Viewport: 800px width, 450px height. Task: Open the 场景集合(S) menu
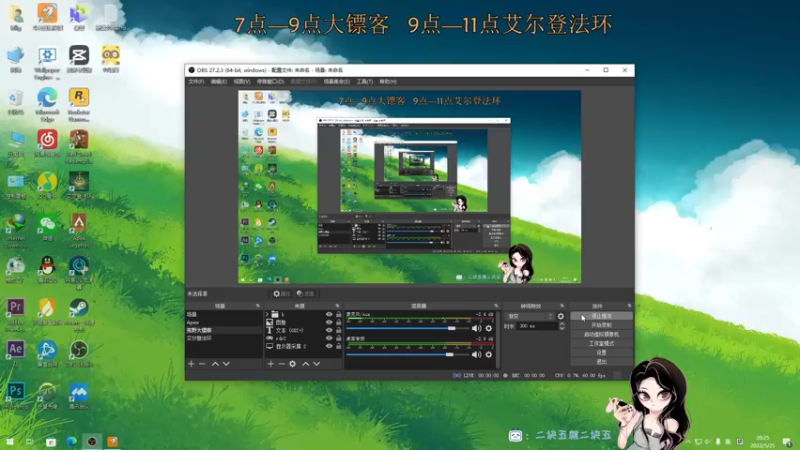[x=337, y=82]
